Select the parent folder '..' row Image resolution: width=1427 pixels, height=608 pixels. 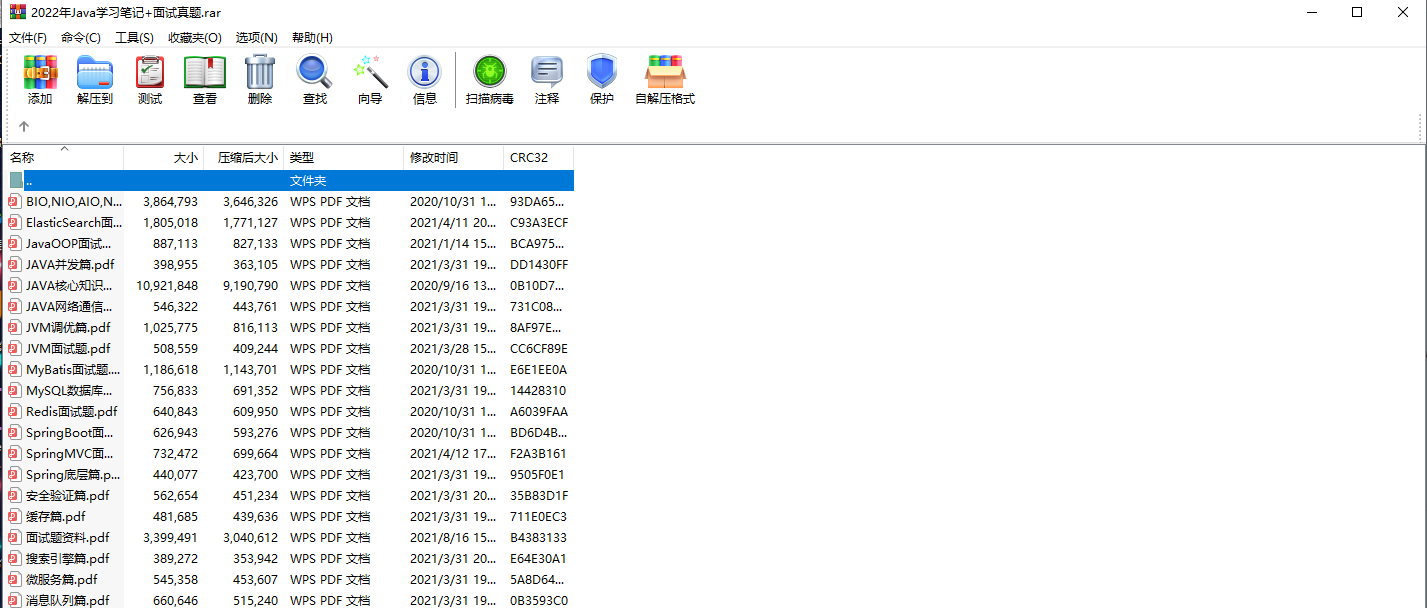[289, 180]
